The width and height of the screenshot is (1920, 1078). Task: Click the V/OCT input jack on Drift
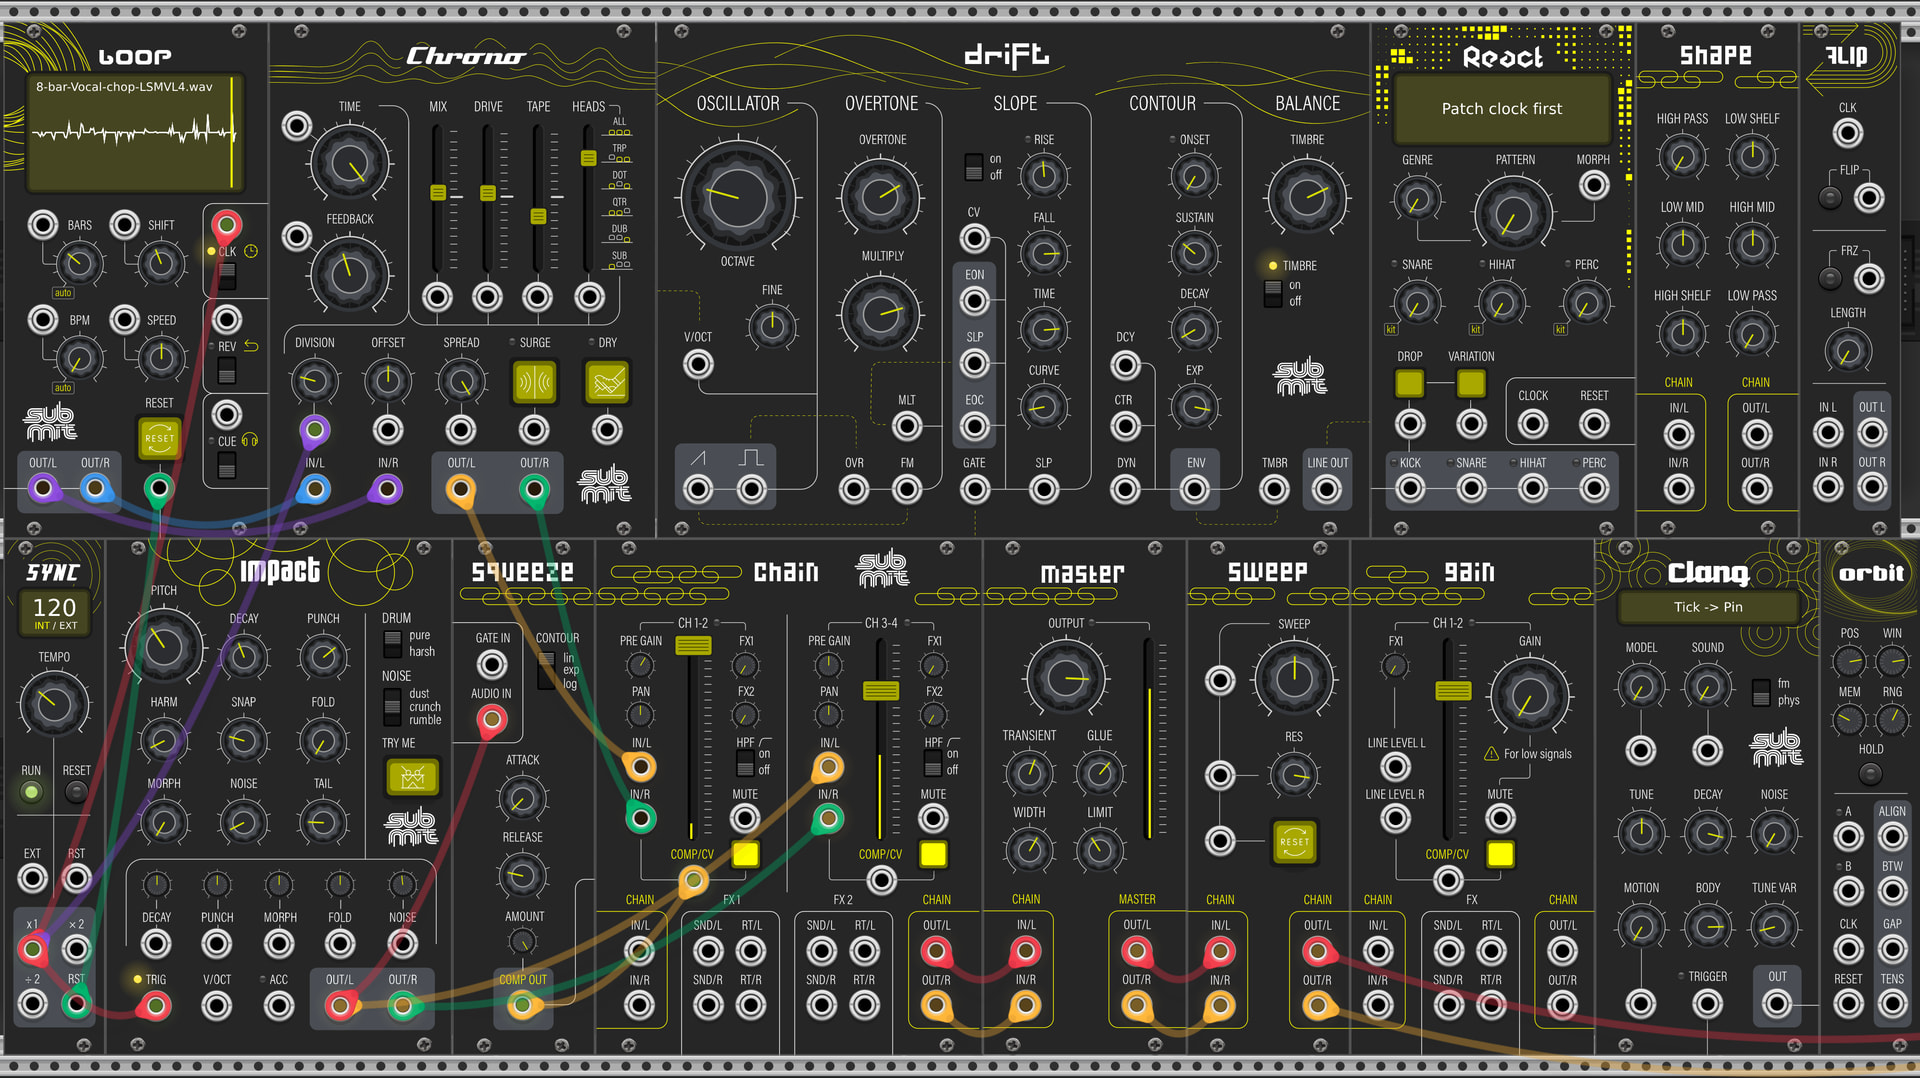click(x=698, y=364)
